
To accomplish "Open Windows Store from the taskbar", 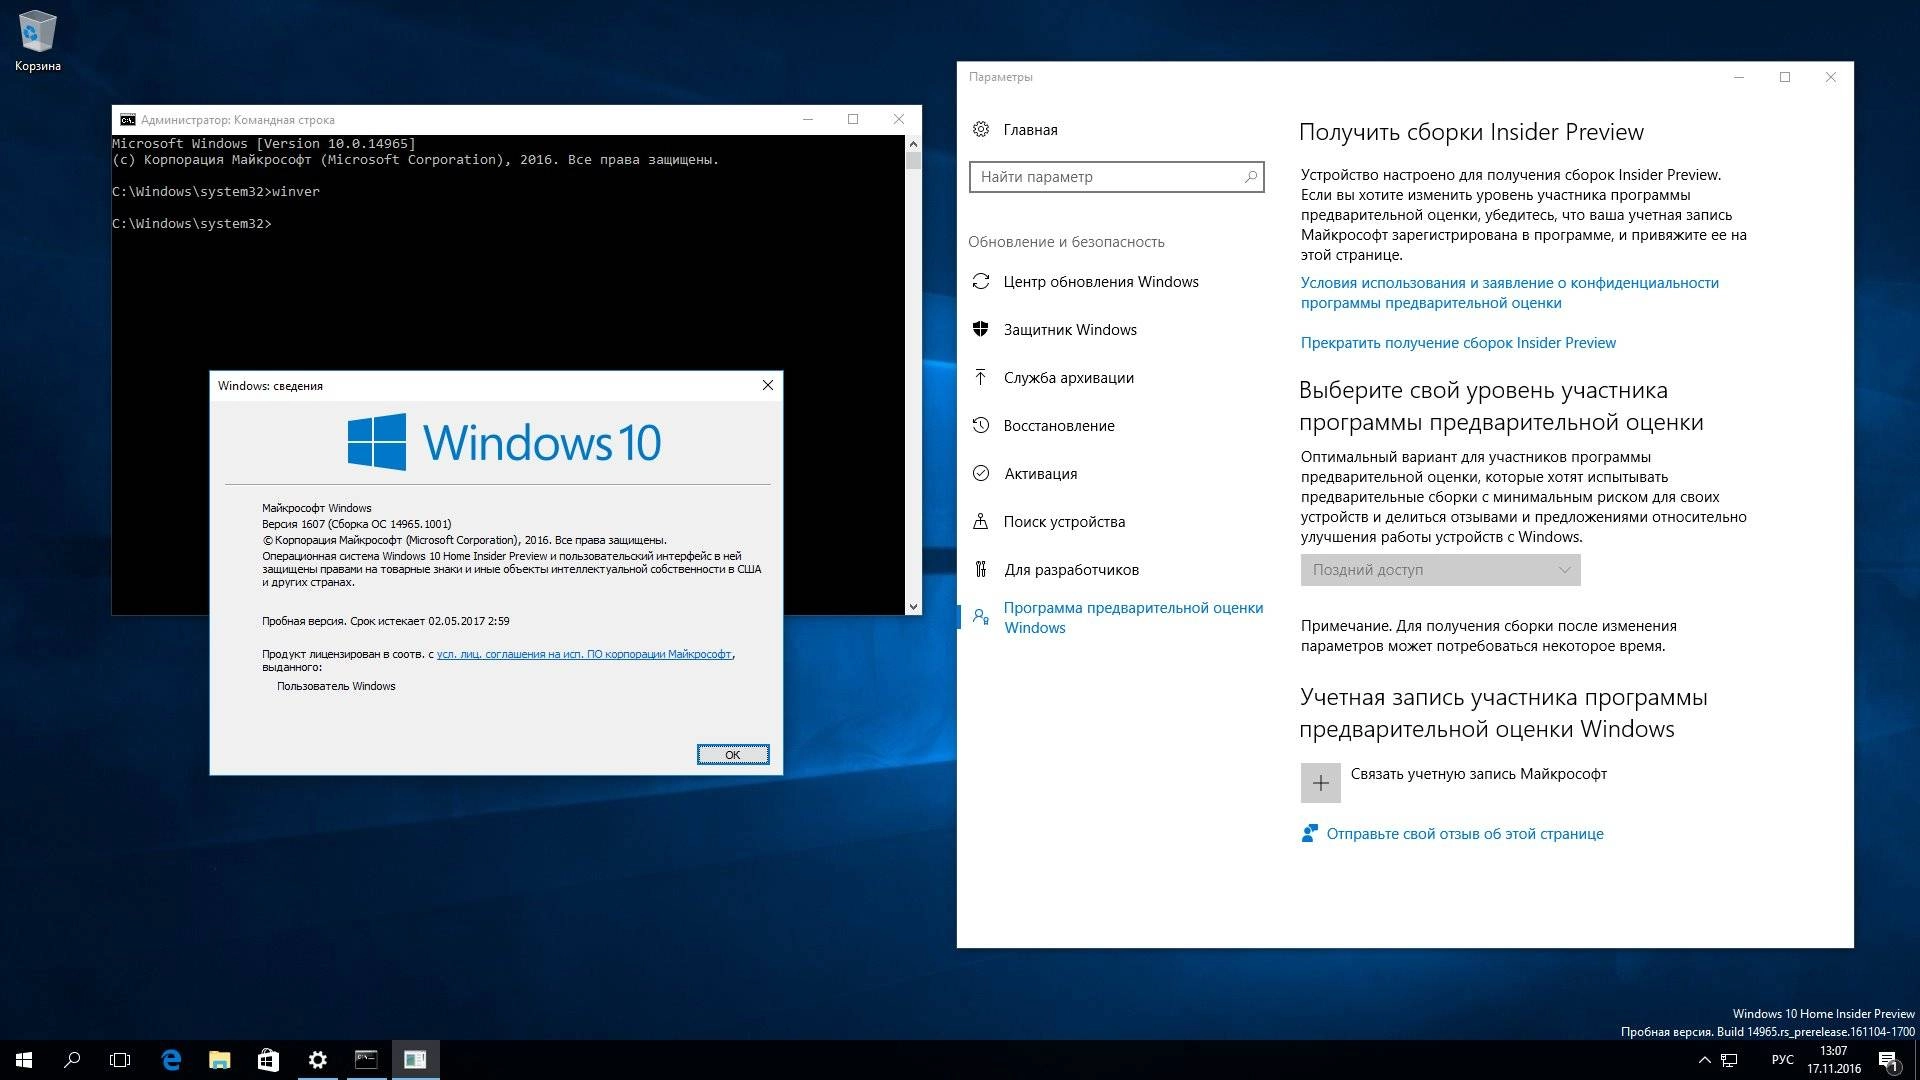I will pyautogui.click(x=268, y=1060).
